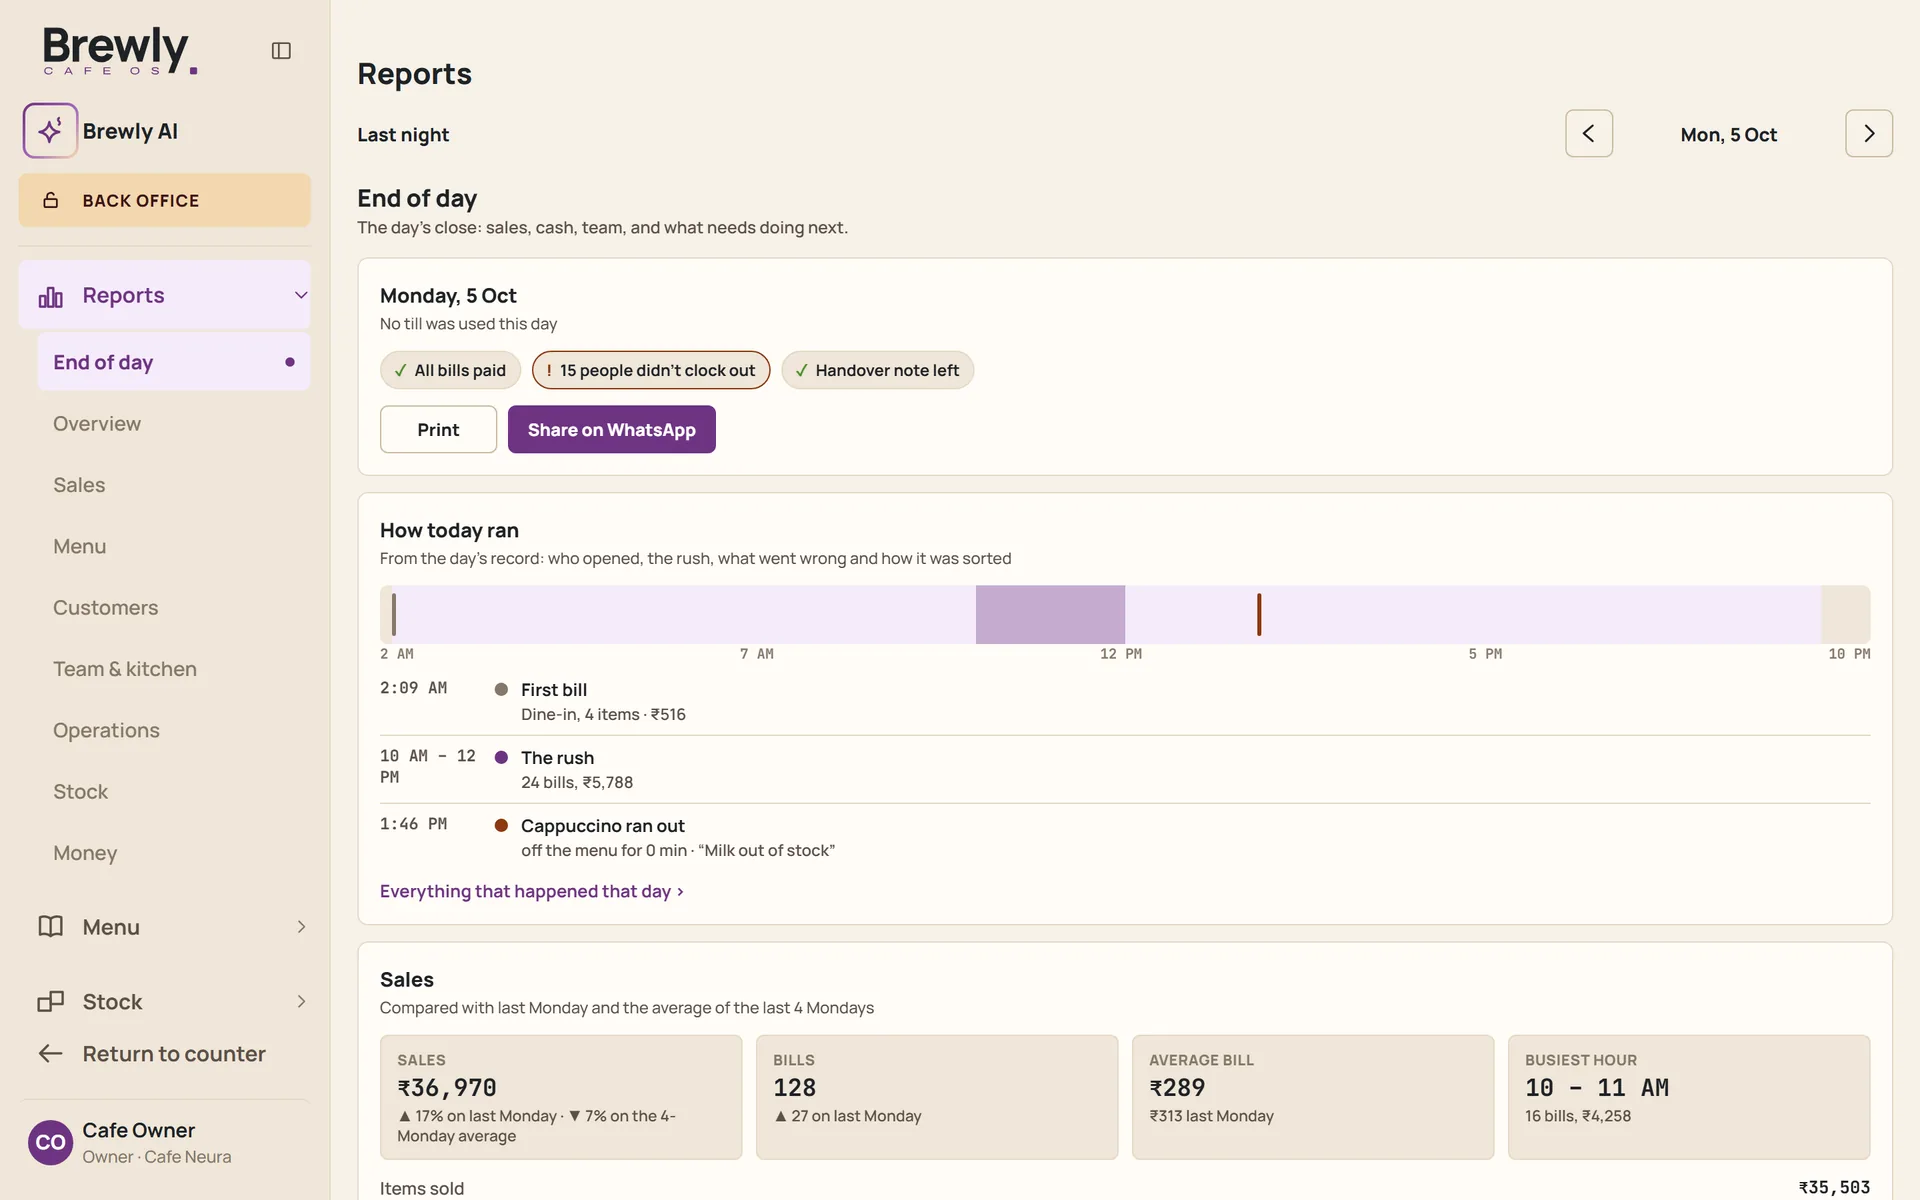Open the Sales report
1920x1200 pixels.
pos(174,485)
